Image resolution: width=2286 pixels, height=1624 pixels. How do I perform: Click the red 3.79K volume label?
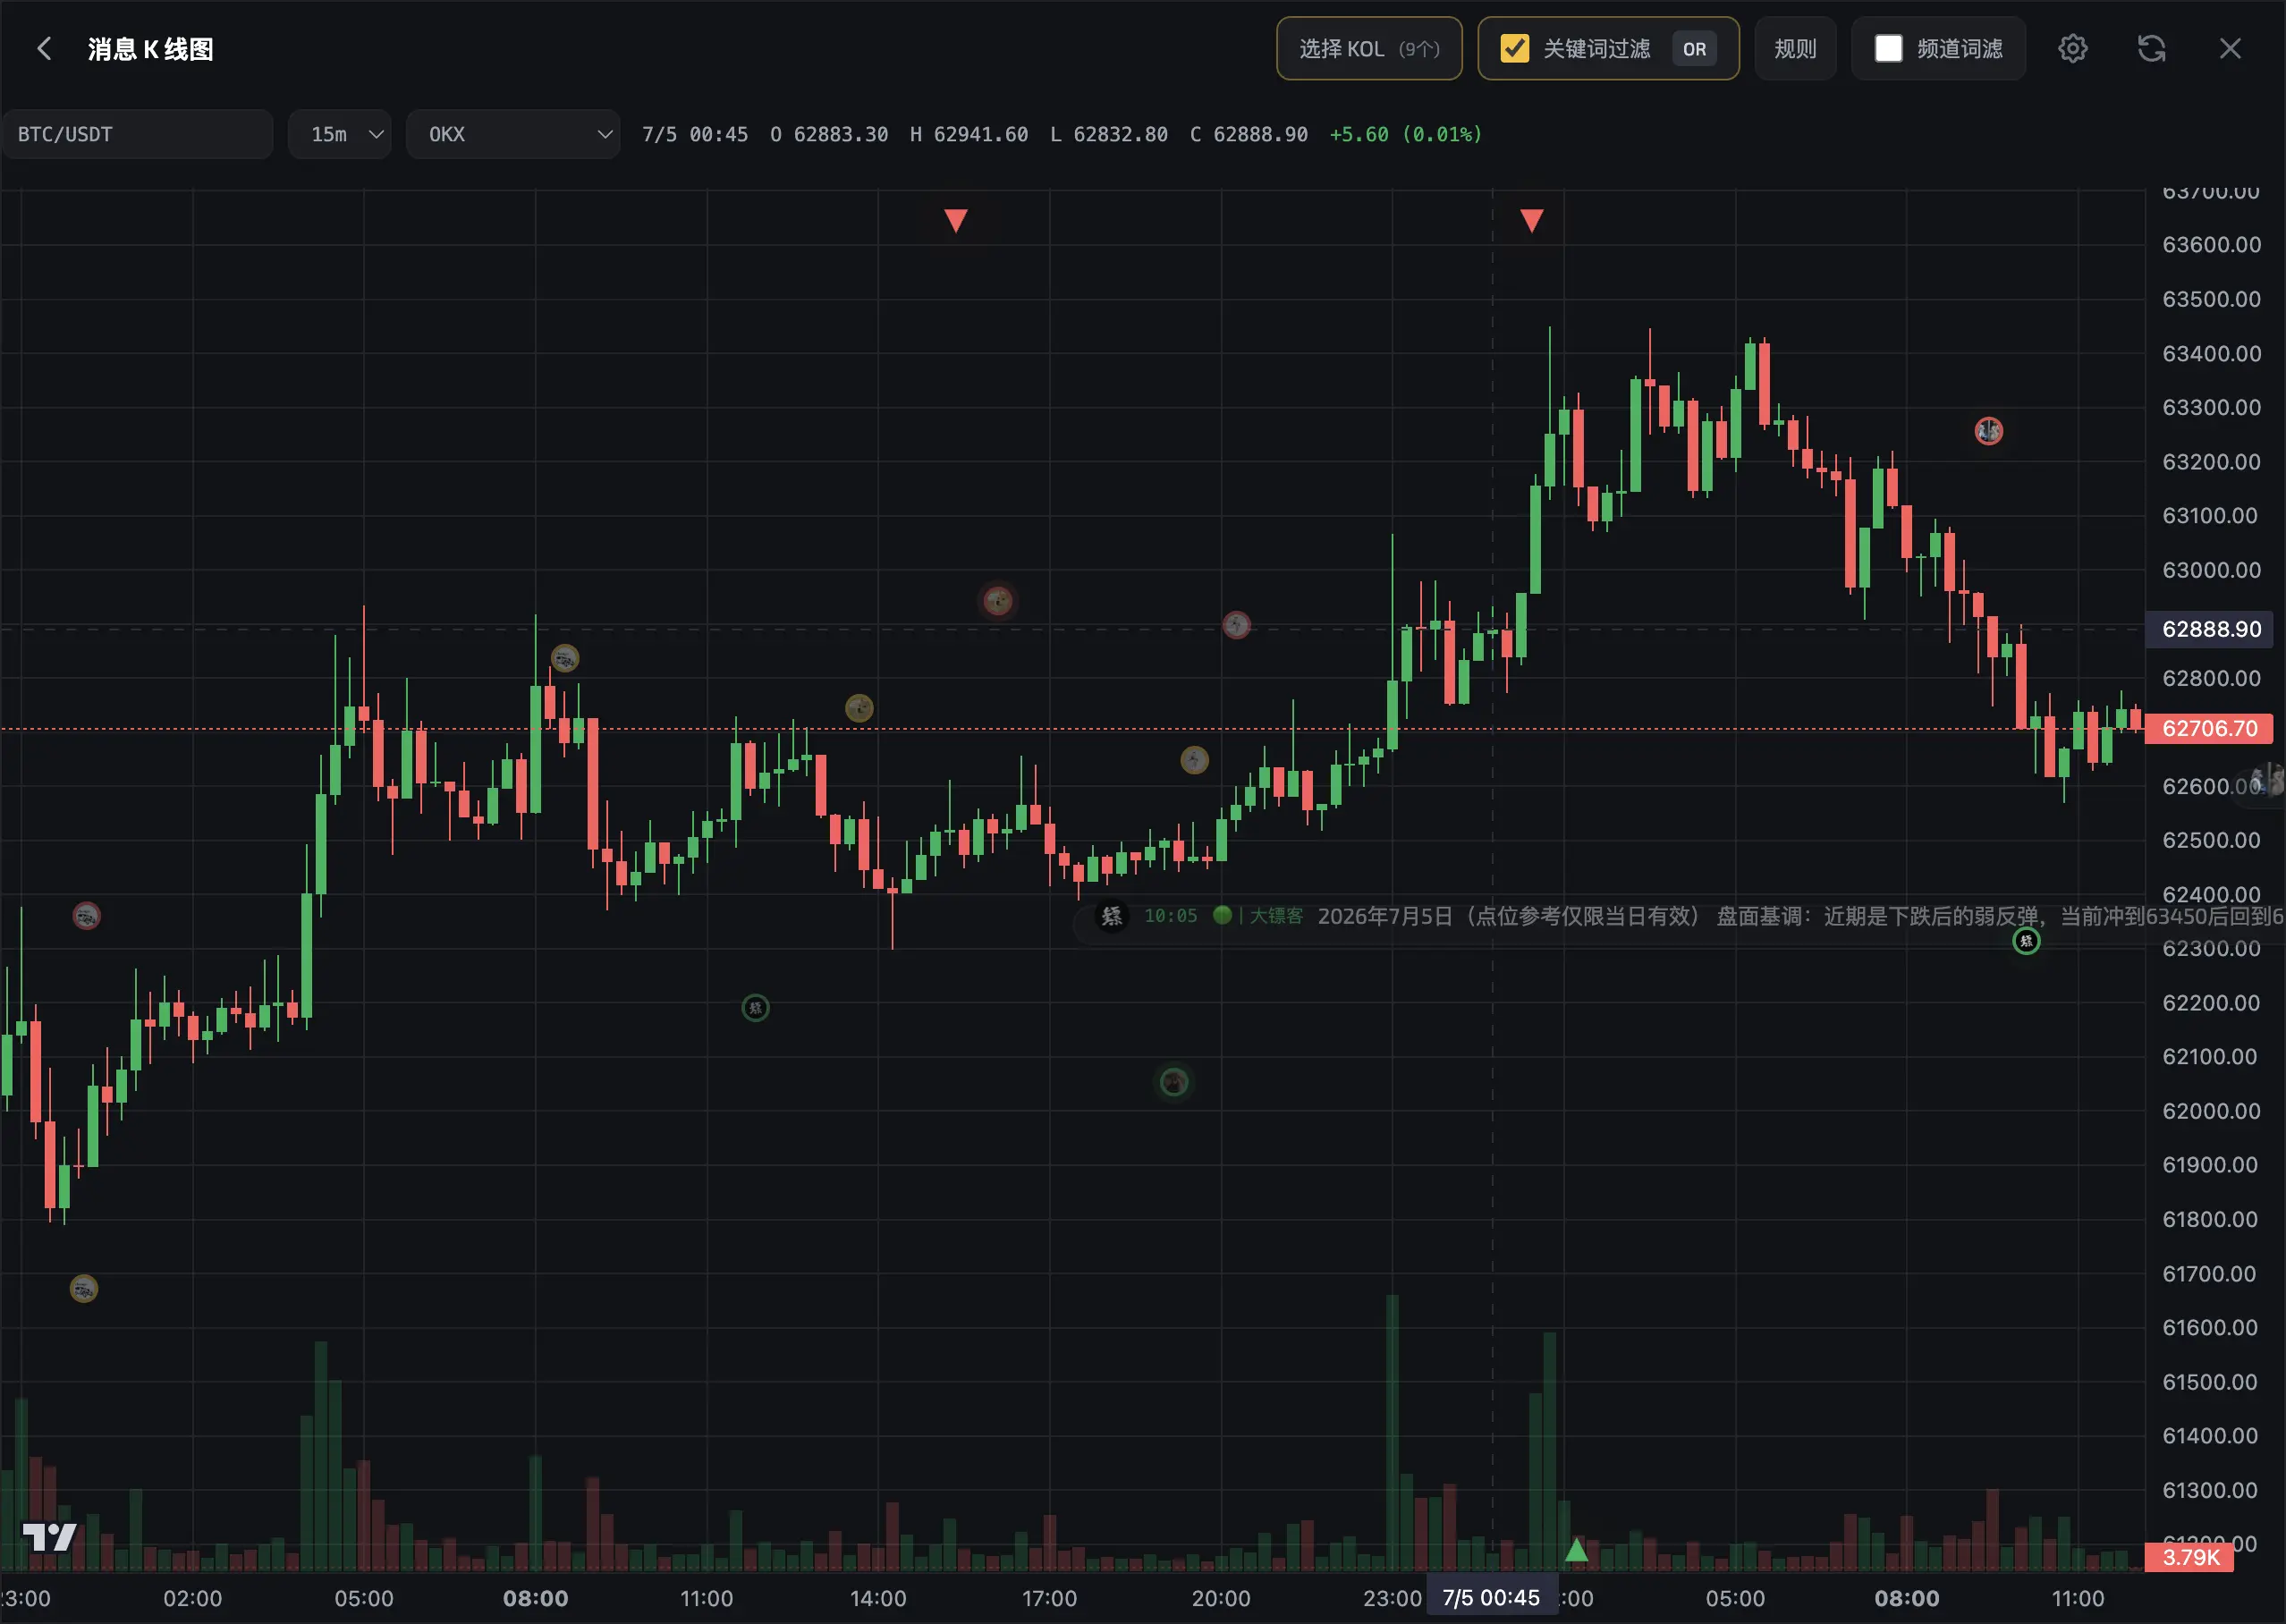(2190, 1557)
